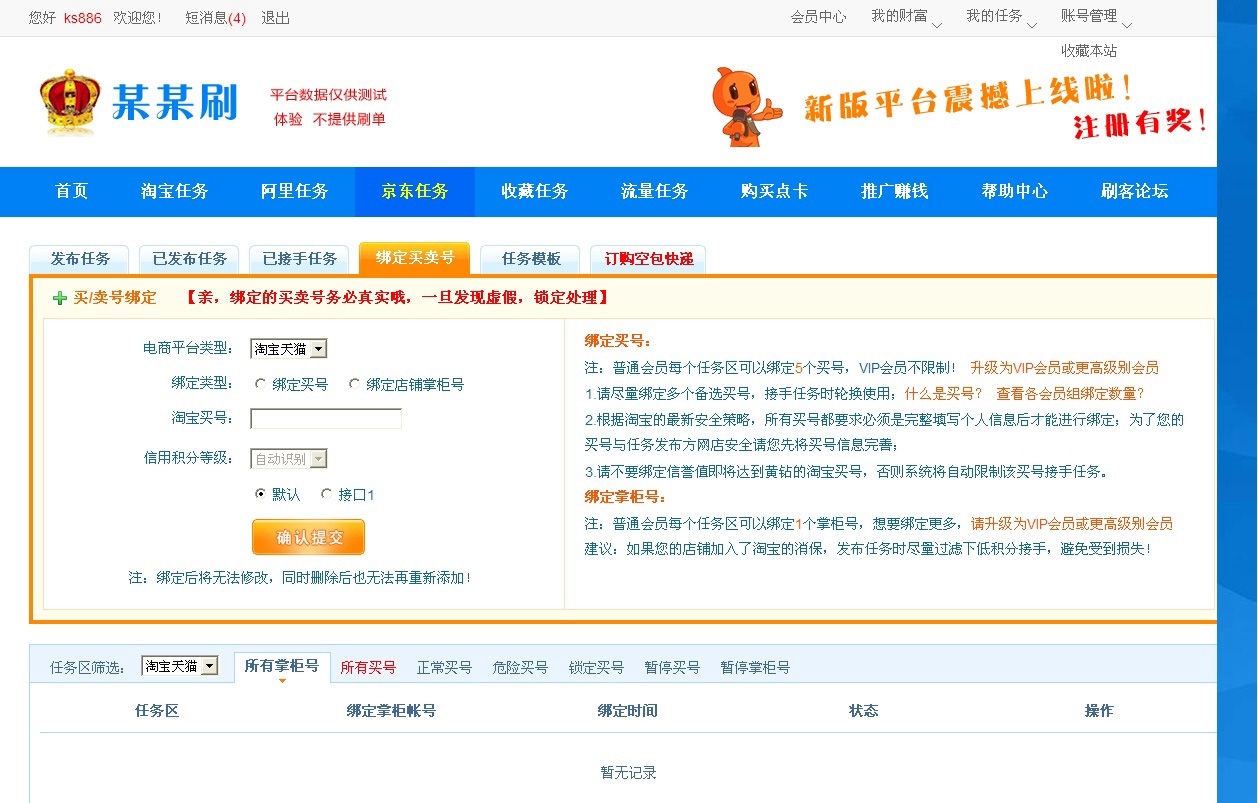Open 阿里任务 in the navigation bar

click(x=295, y=191)
